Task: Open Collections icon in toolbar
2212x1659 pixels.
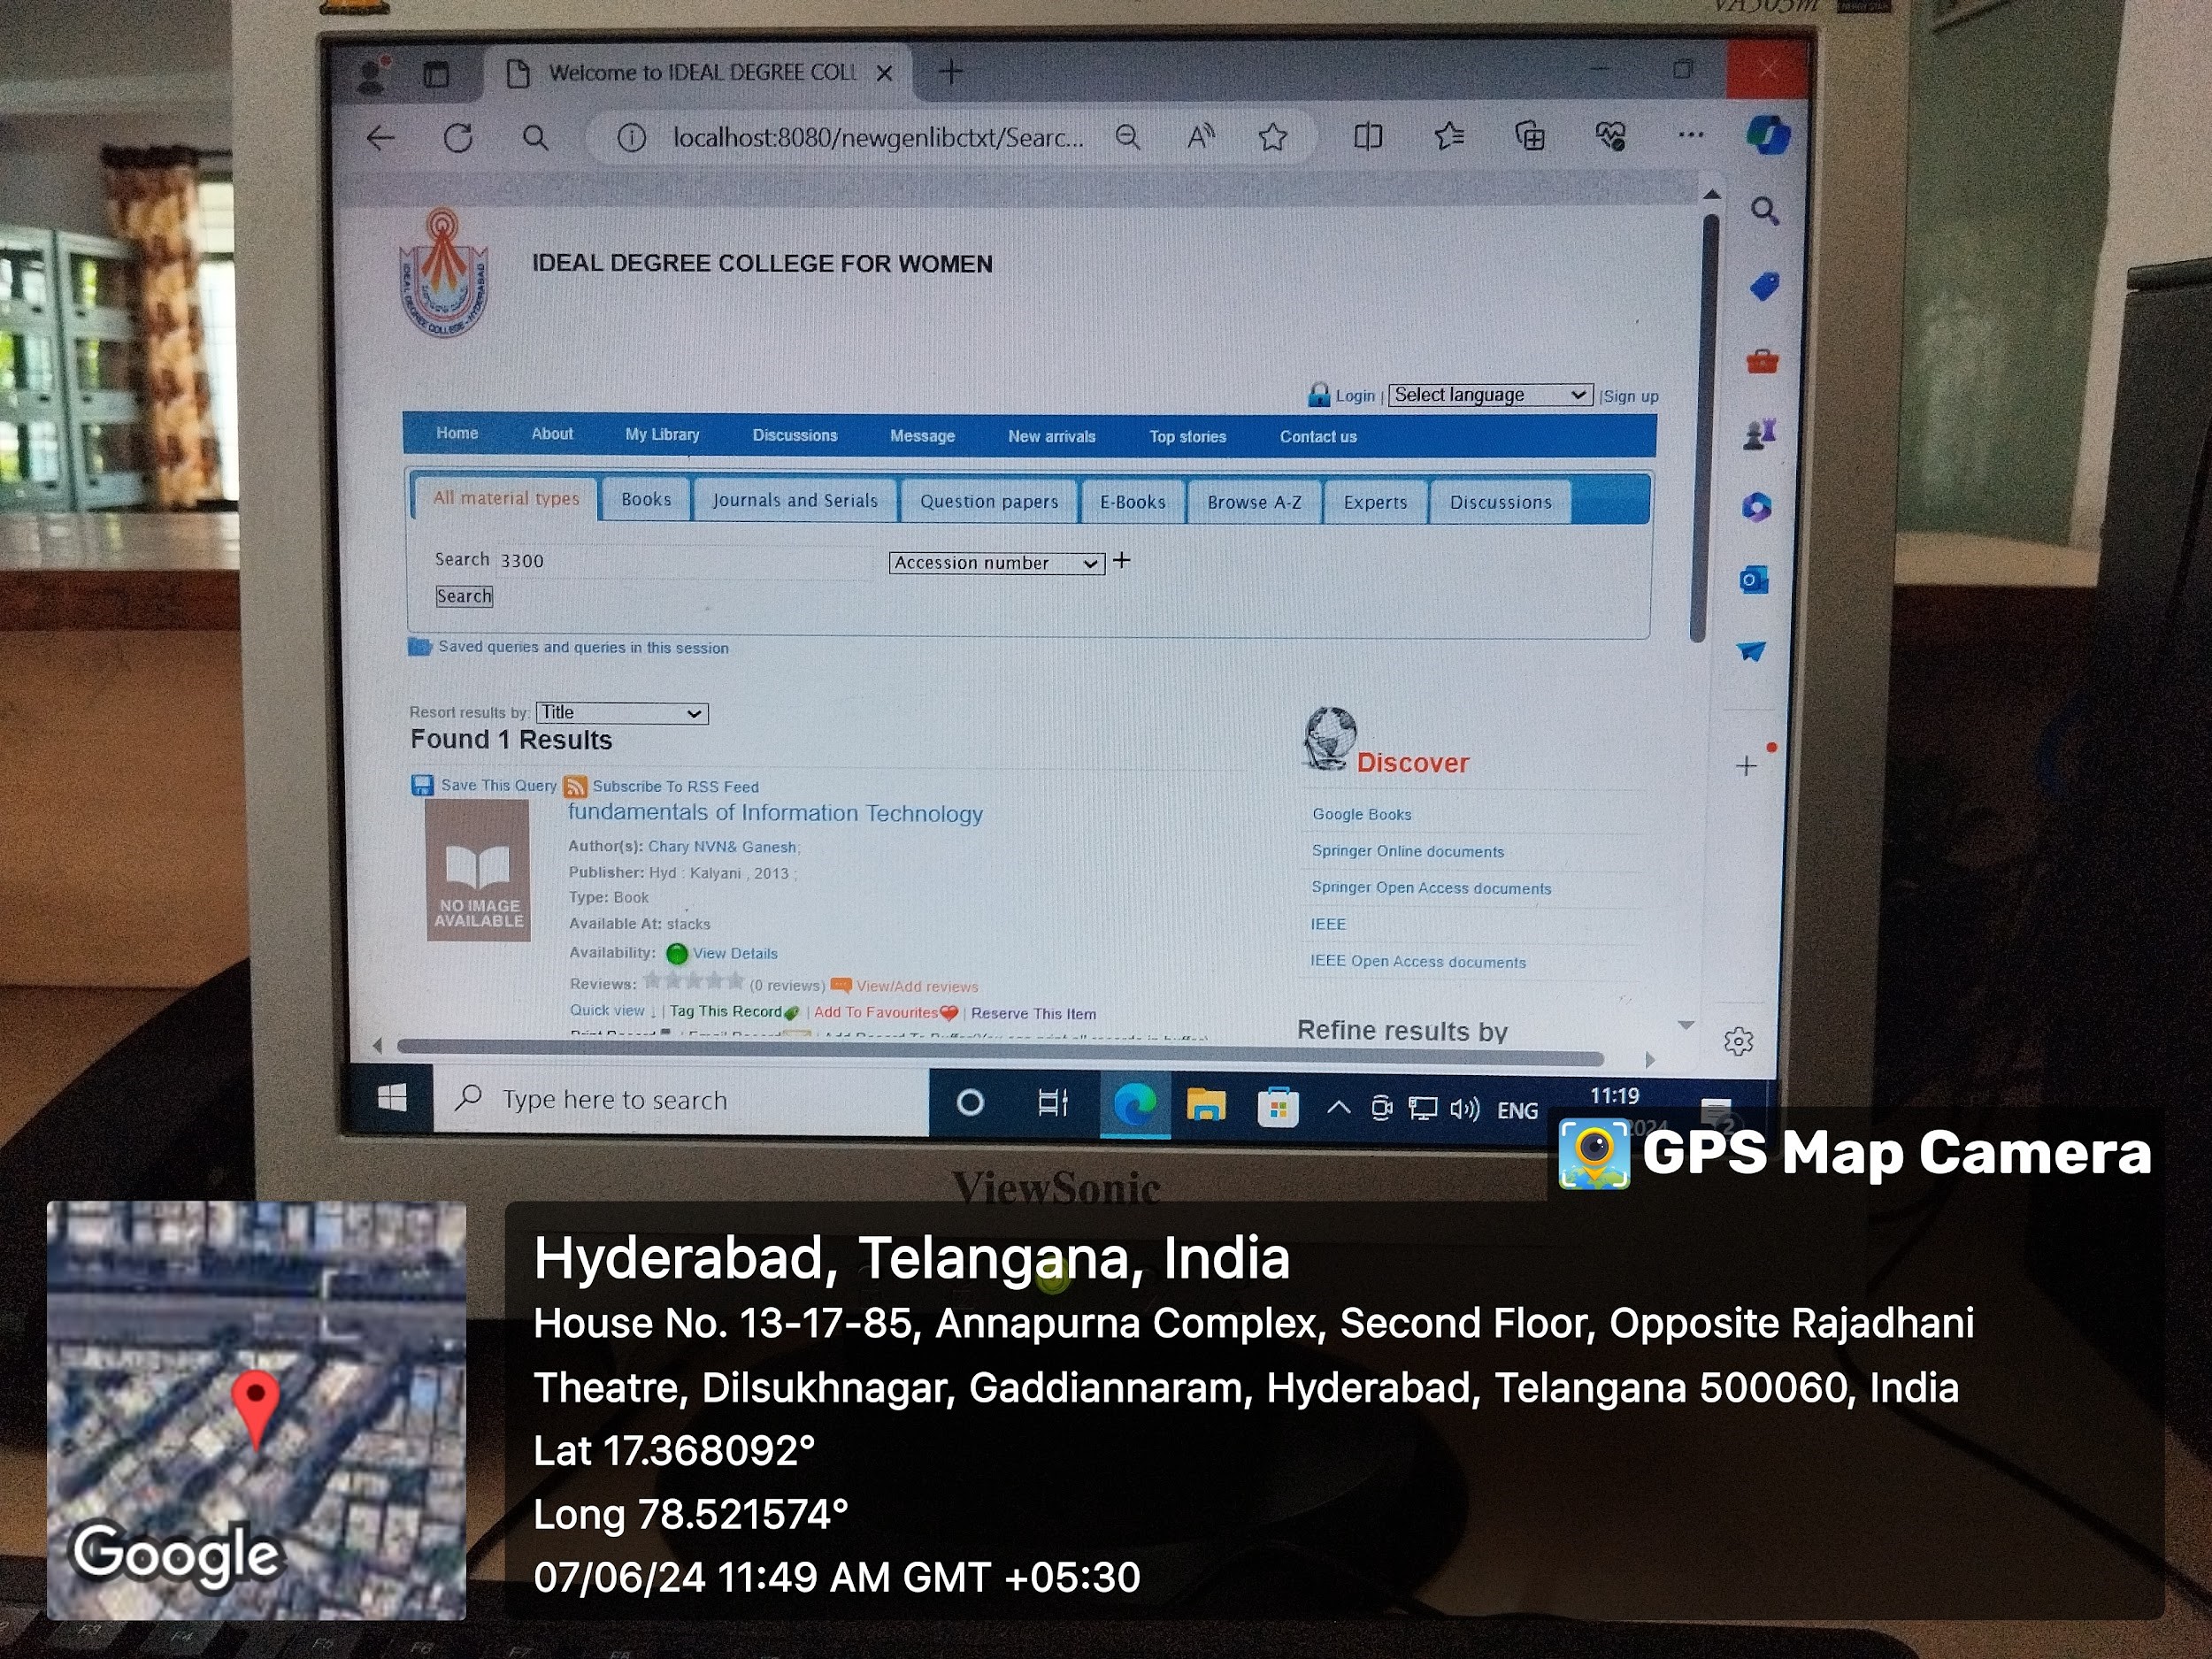Action: [1530, 135]
